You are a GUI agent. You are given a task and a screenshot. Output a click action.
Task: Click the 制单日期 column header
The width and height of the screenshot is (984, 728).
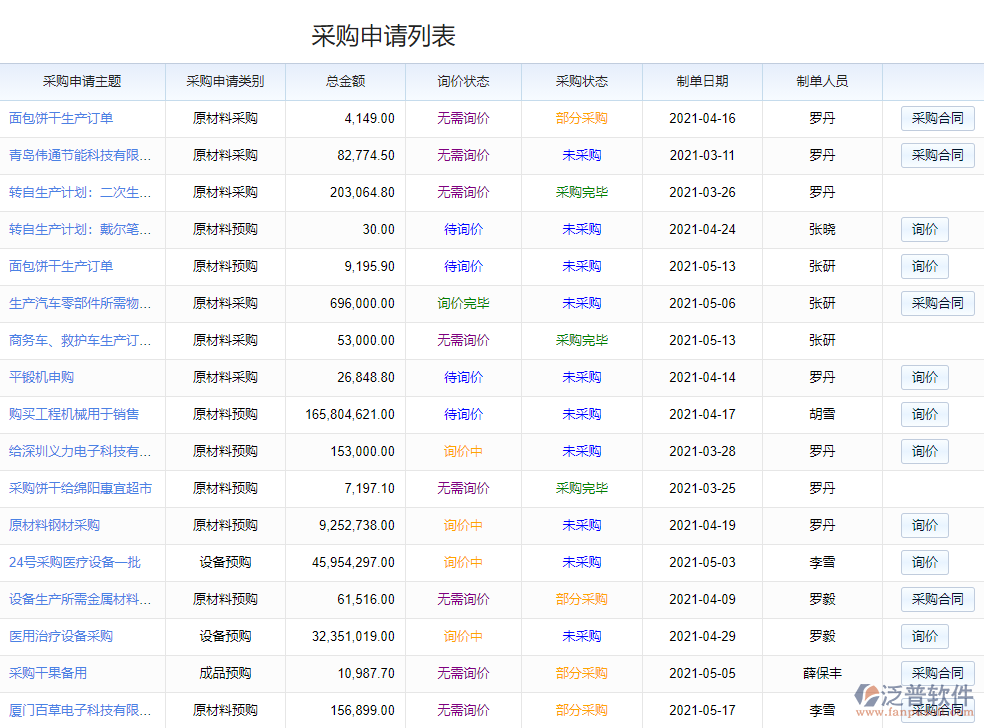point(702,82)
